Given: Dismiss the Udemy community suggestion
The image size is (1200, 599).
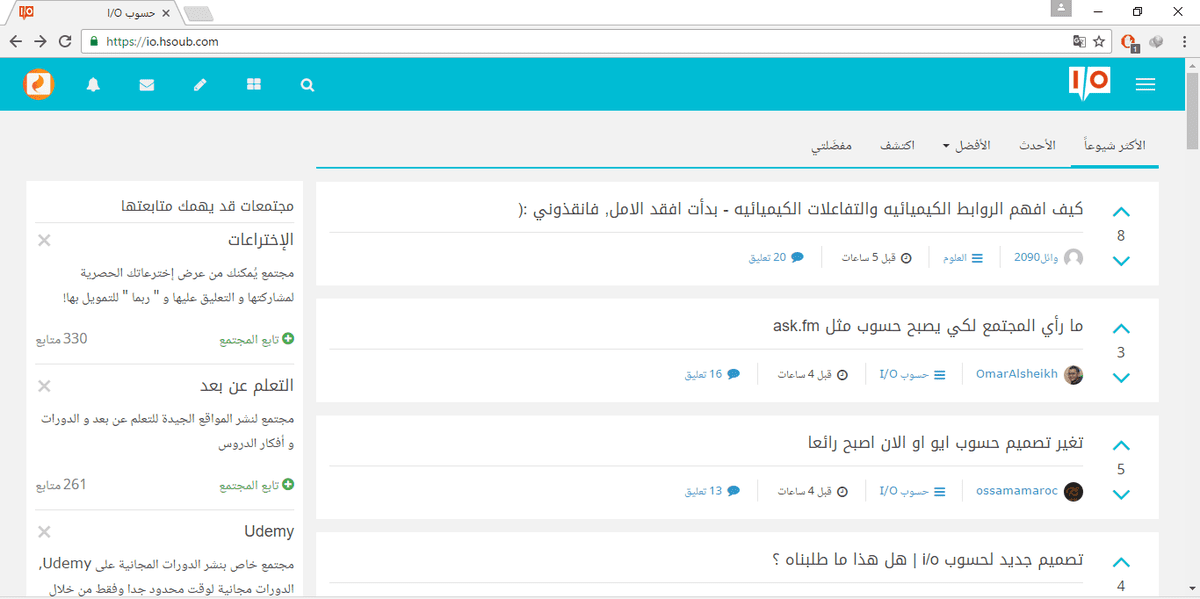Looking at the screenshot, I should pos(44,531).
